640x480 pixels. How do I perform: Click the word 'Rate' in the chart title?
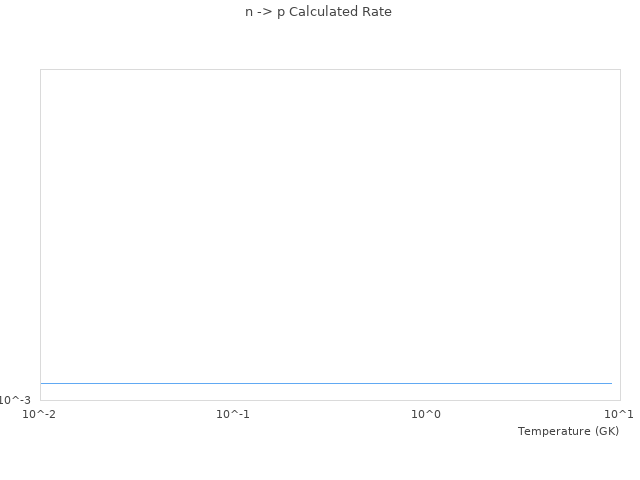point(377,12)
